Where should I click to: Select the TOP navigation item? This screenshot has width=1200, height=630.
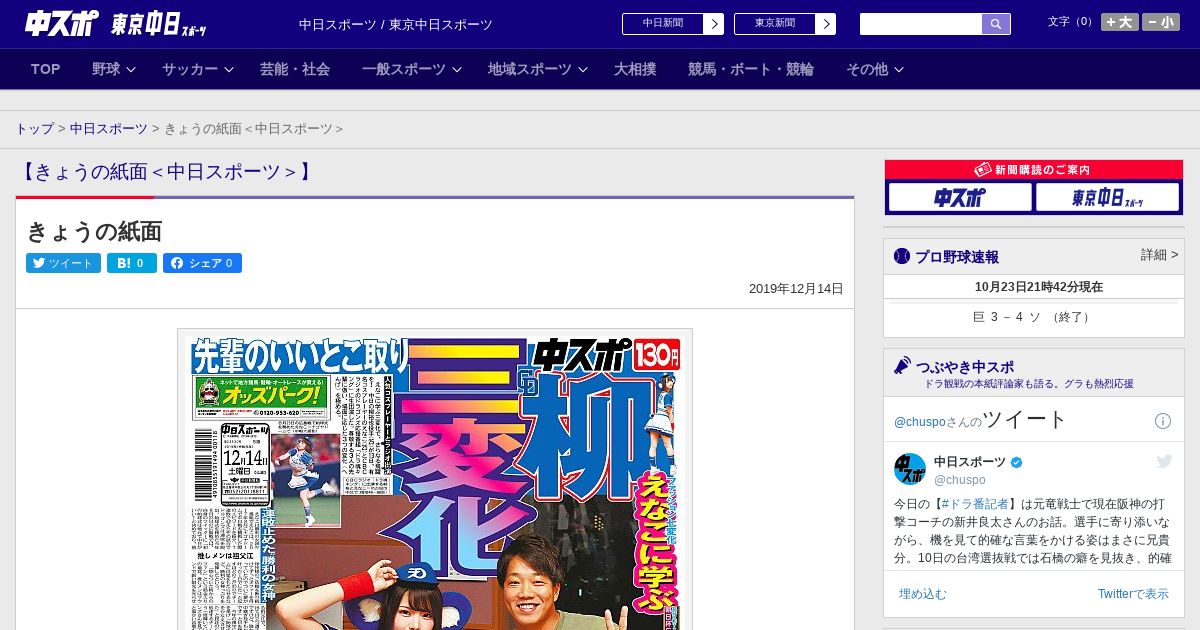[46, 69]
